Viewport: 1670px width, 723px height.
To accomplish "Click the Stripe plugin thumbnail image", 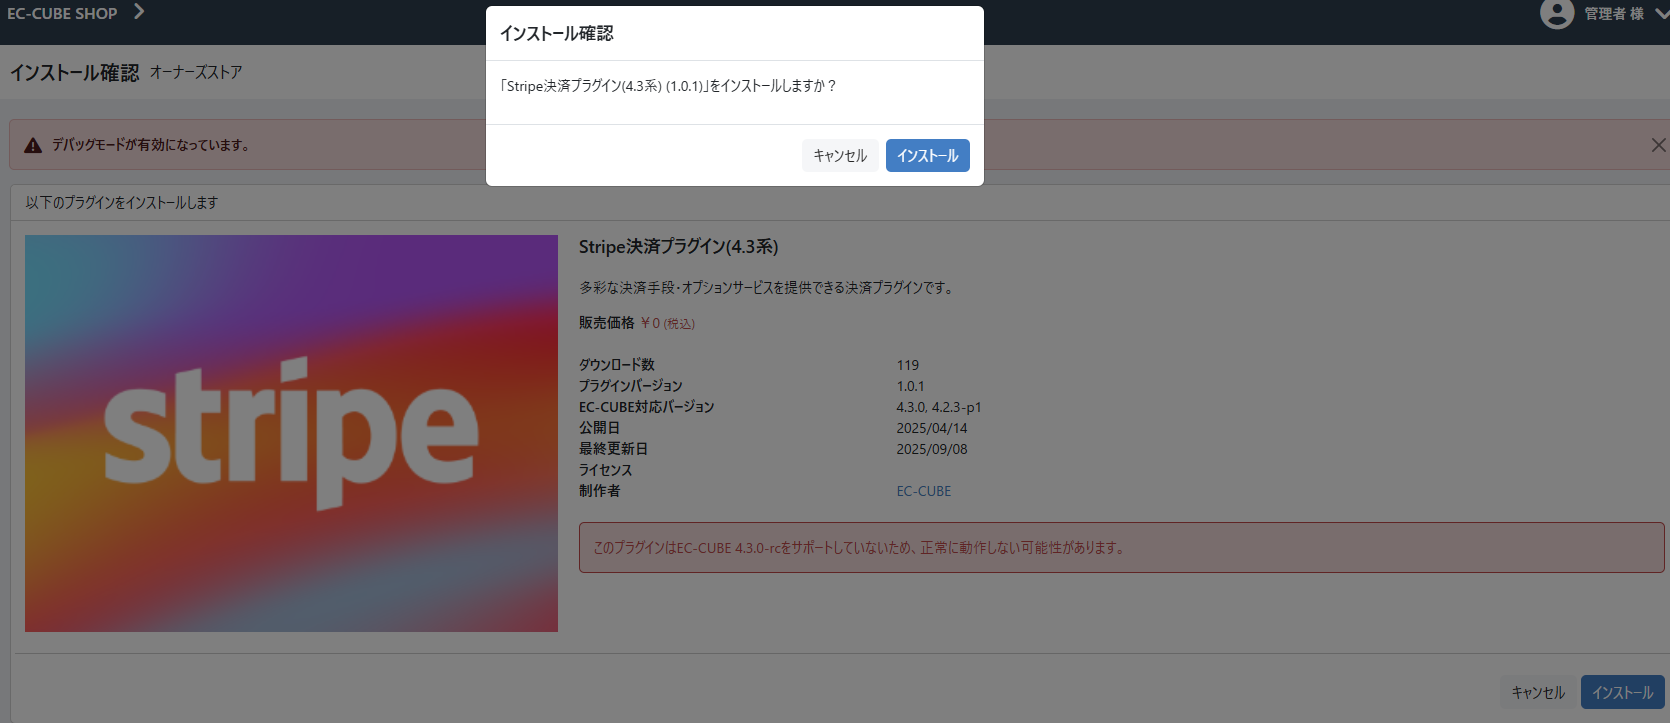I will tap(291, 433).
